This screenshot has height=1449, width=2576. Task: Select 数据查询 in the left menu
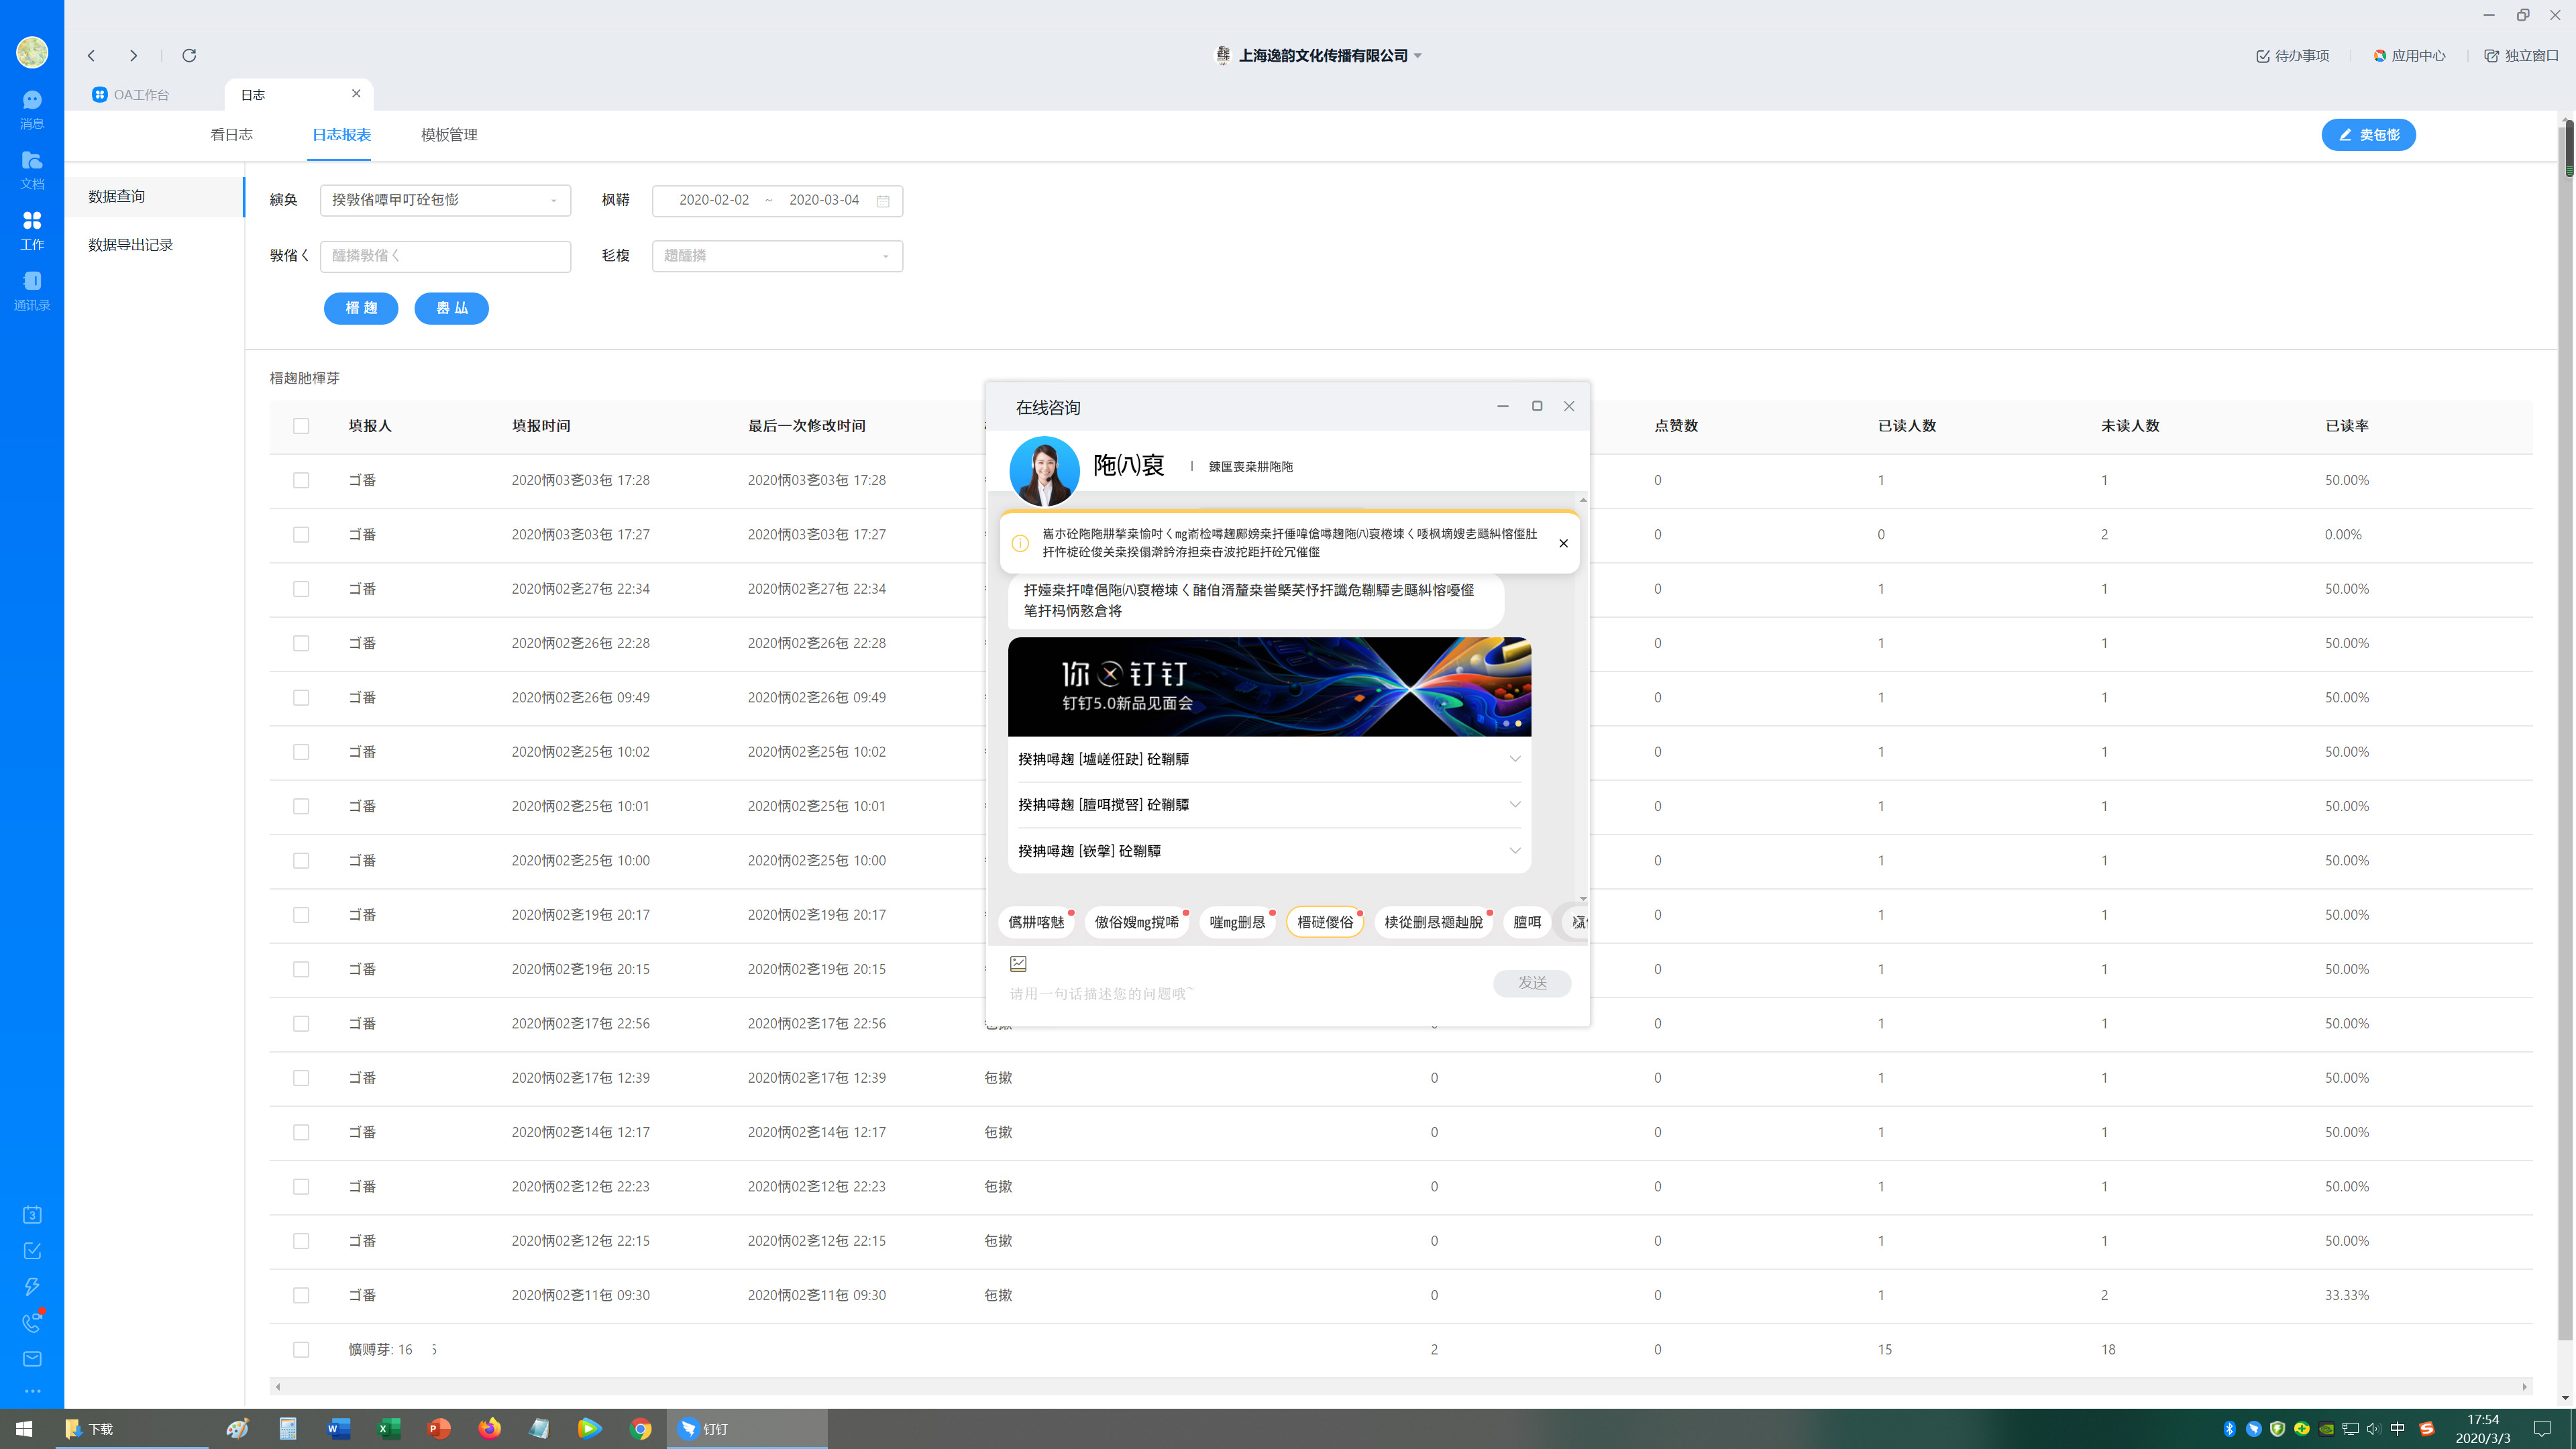pyautogui.click(x=155, y=197)
